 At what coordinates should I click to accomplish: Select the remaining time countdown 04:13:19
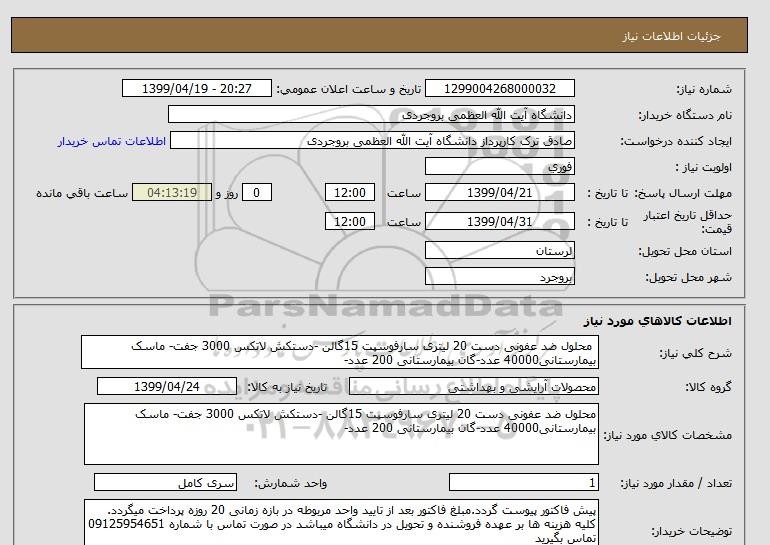click(172, 192)
